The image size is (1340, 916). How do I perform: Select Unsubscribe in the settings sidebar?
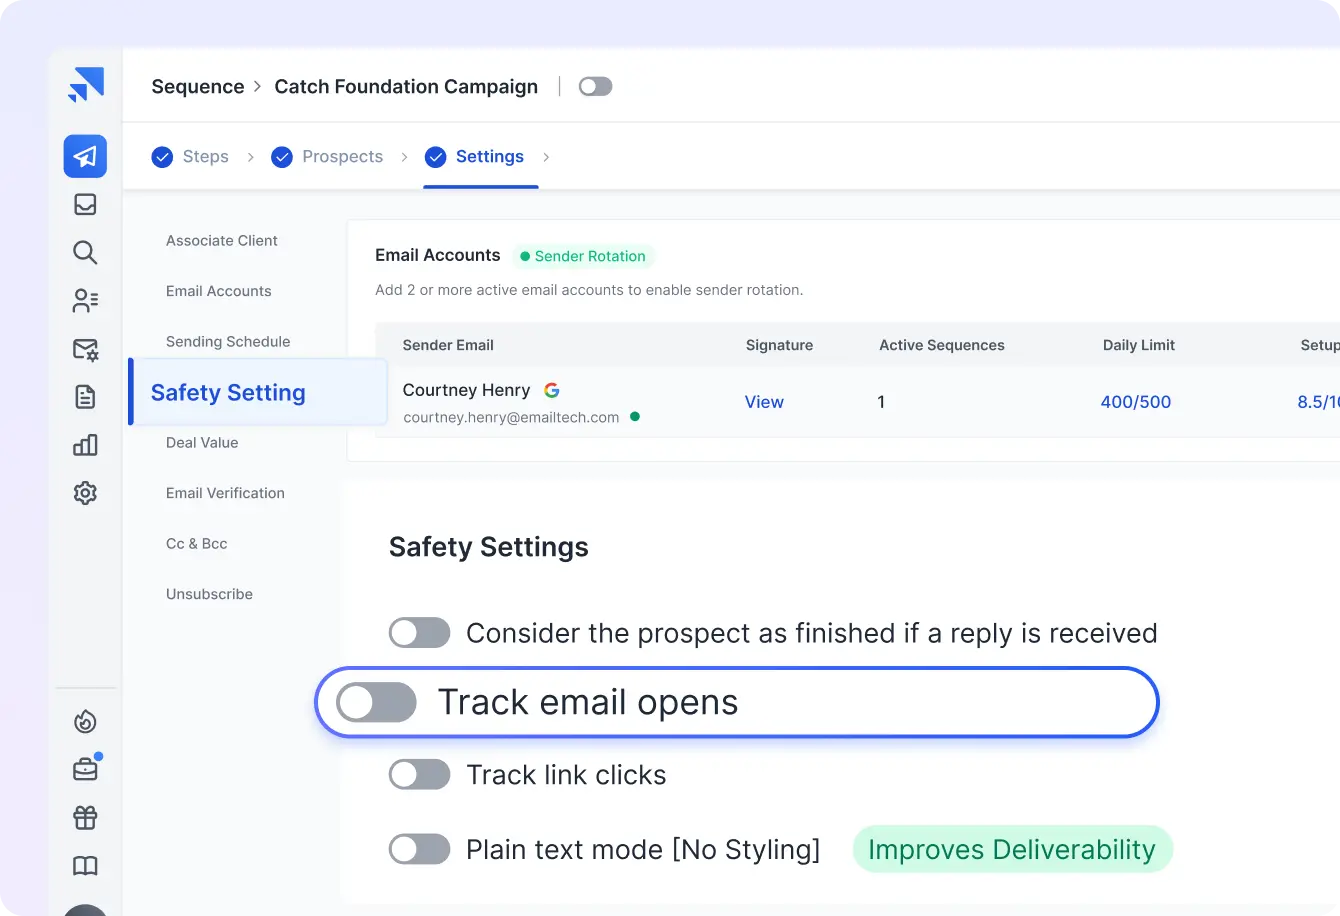209,593
